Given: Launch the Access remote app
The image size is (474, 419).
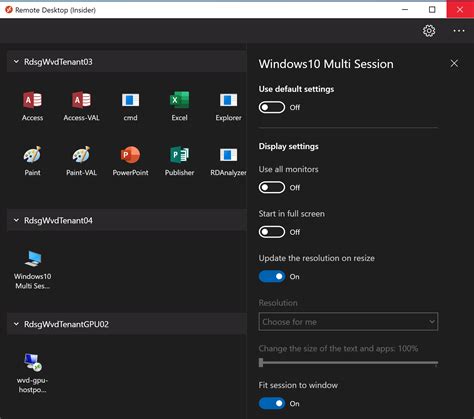Looking at the screenshot, I should [x=32, y=106].
